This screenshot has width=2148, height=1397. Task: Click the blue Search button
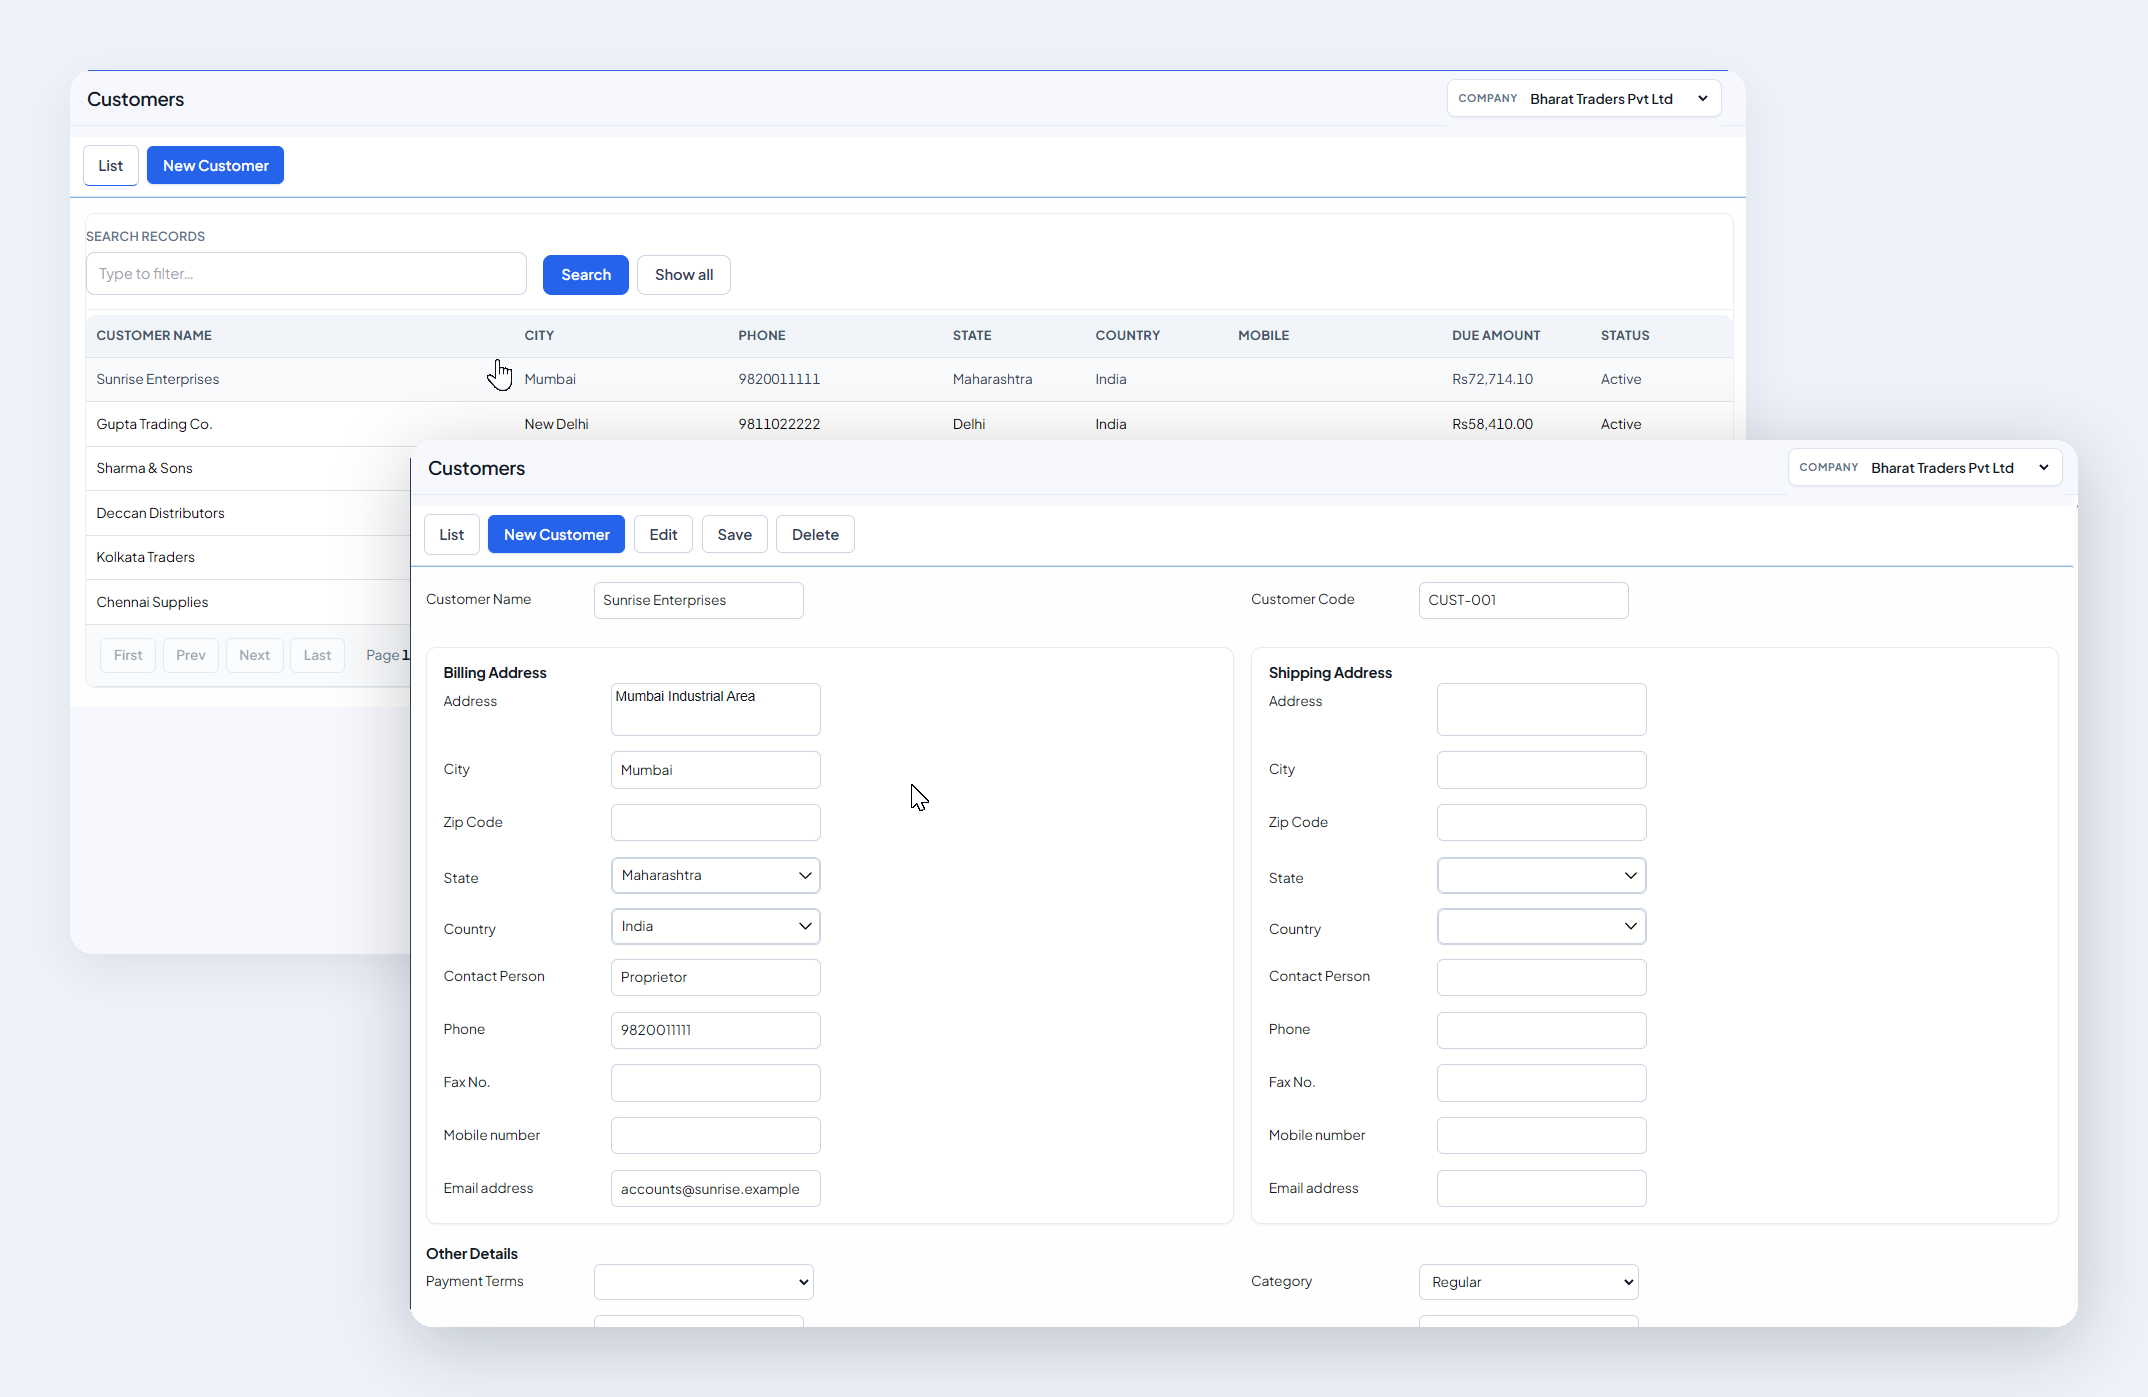tap(586, 275)
